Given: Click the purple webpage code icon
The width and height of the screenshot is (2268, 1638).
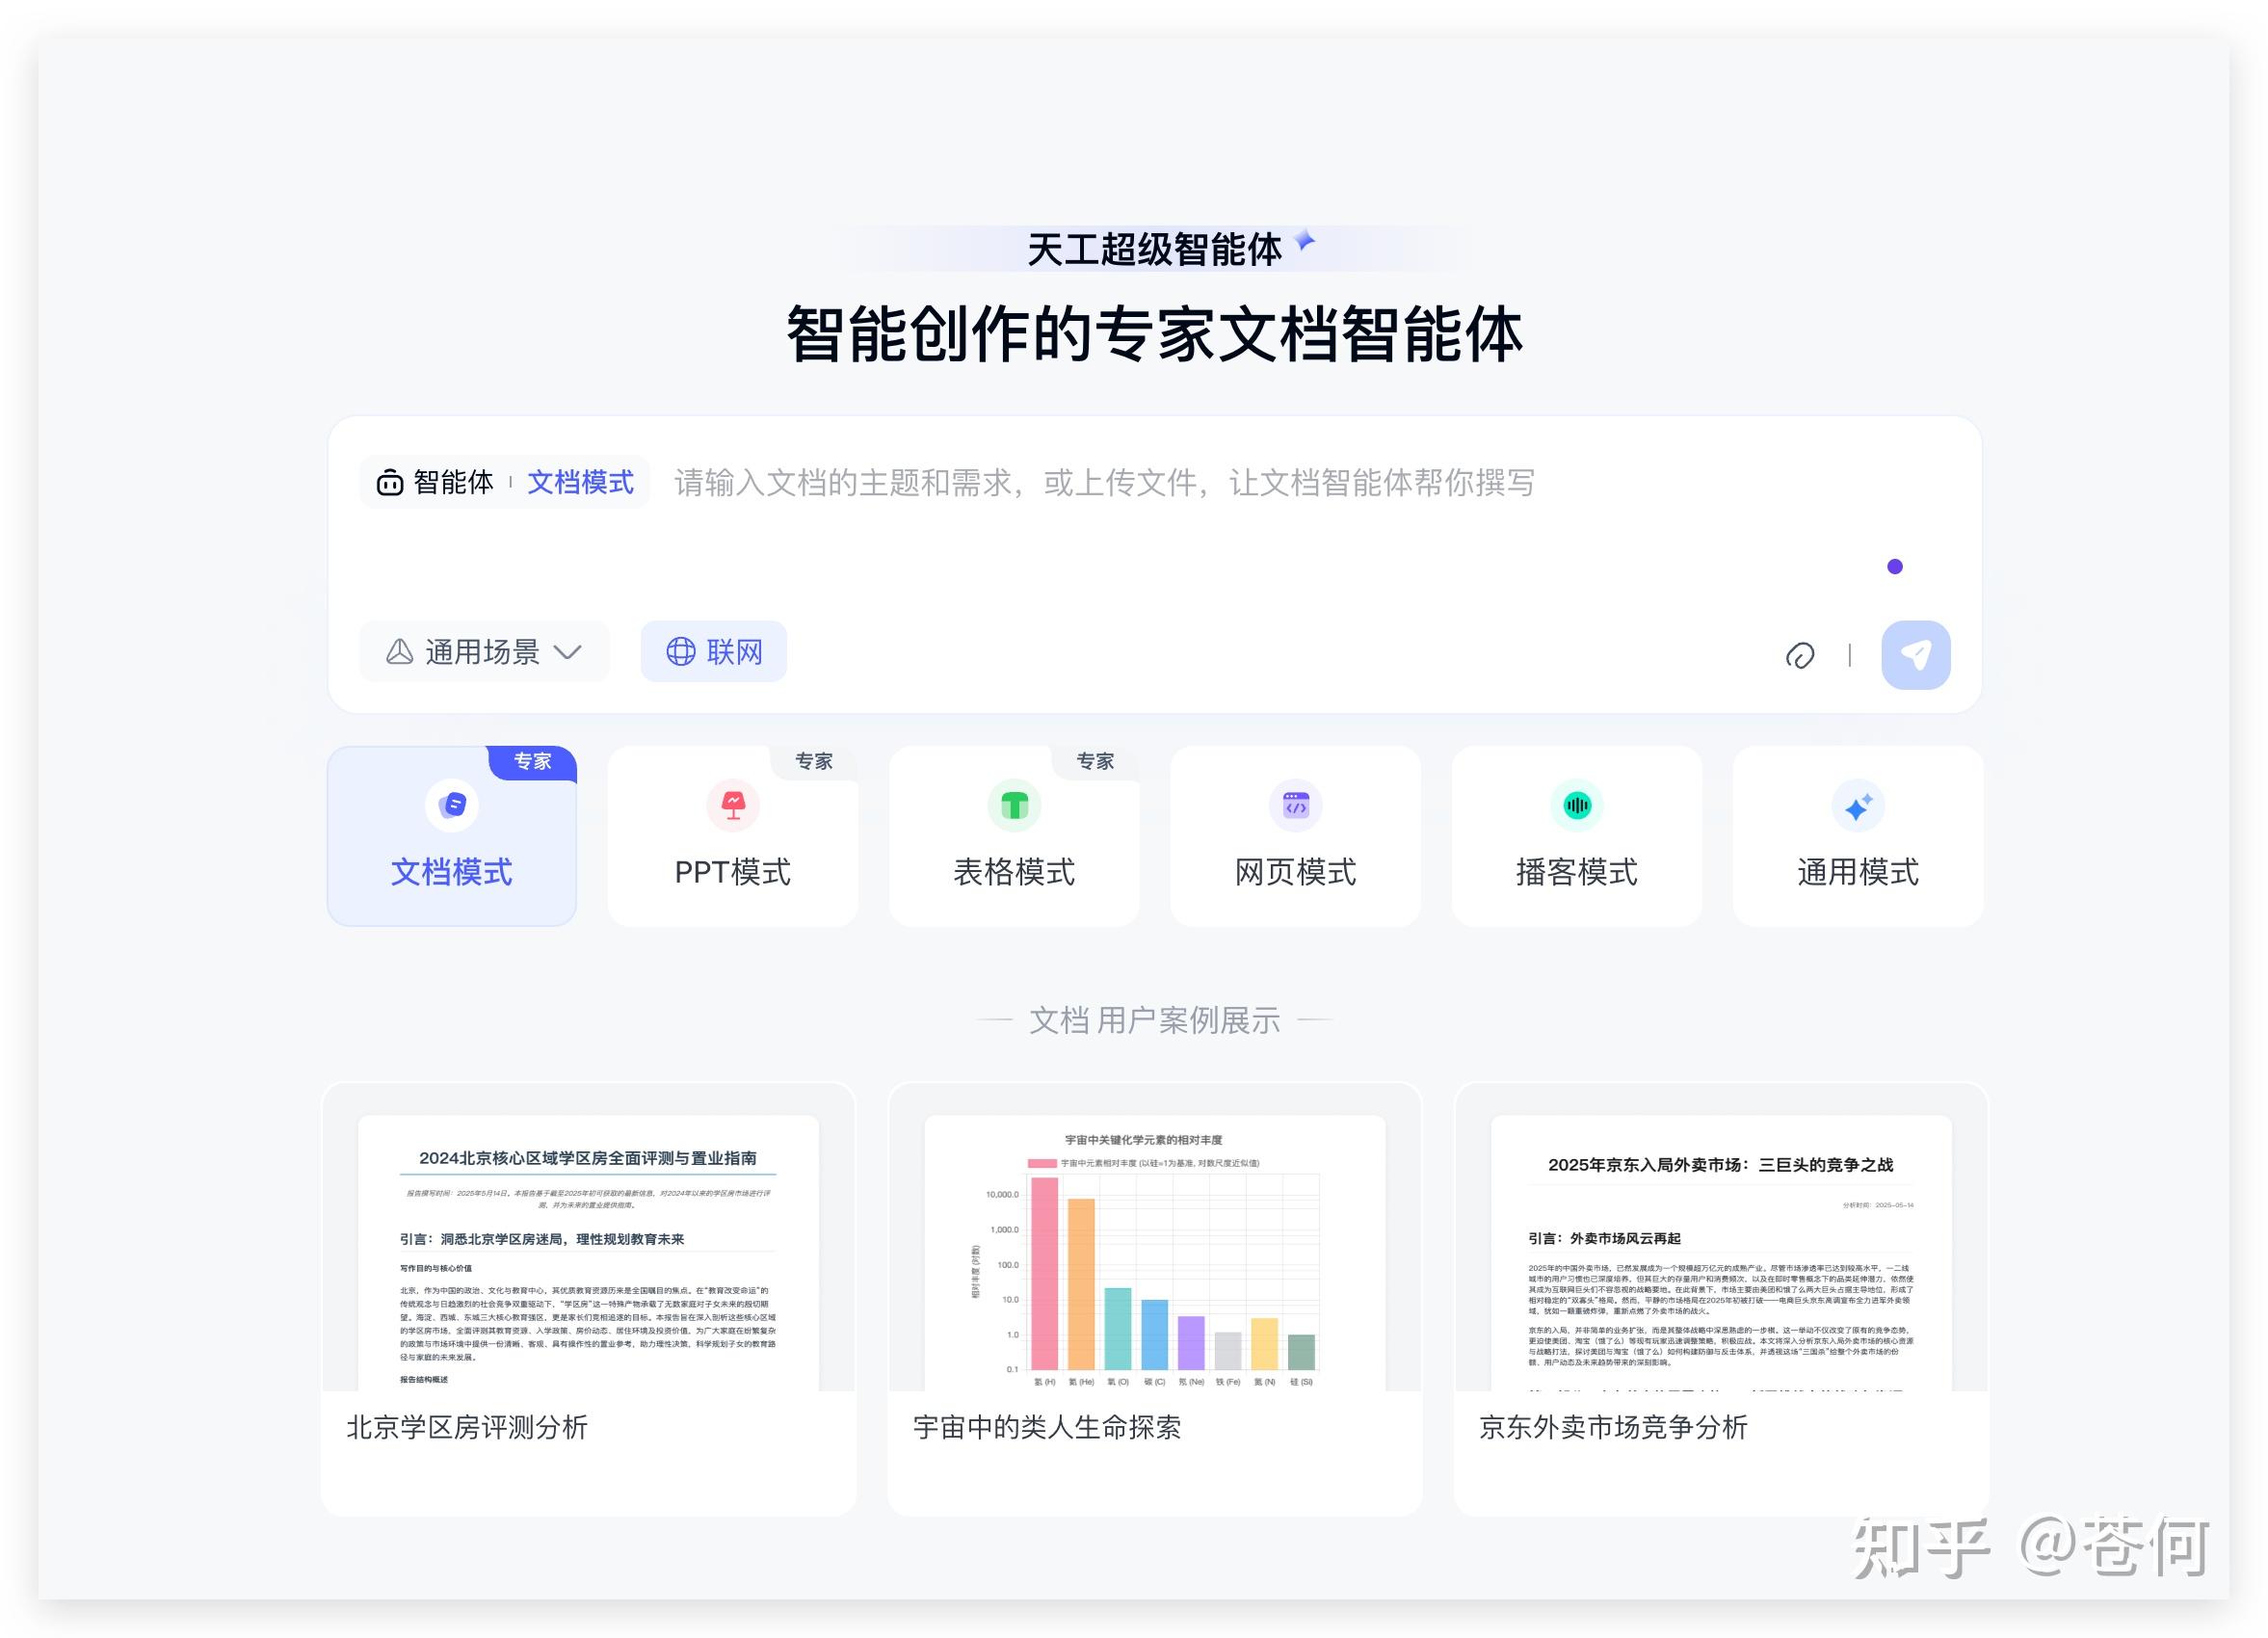Looking at the screenshot, I should (1295, 805).
